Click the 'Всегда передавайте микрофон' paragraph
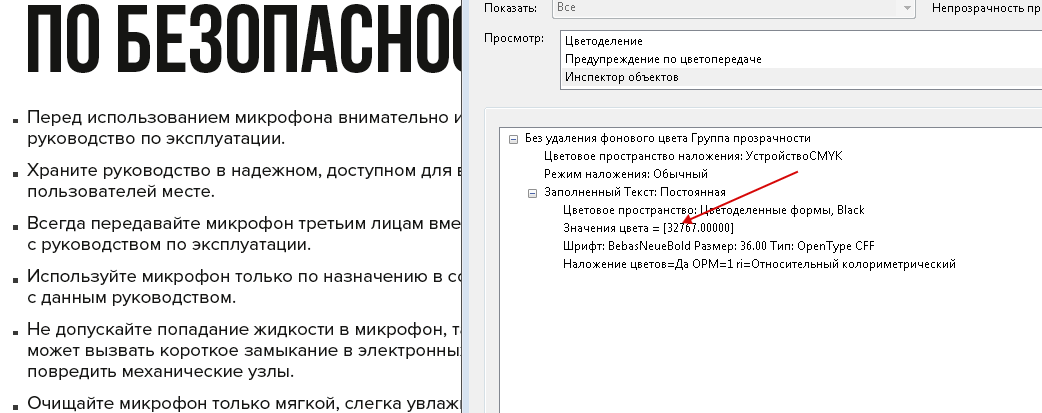 [x=244, y=233]
